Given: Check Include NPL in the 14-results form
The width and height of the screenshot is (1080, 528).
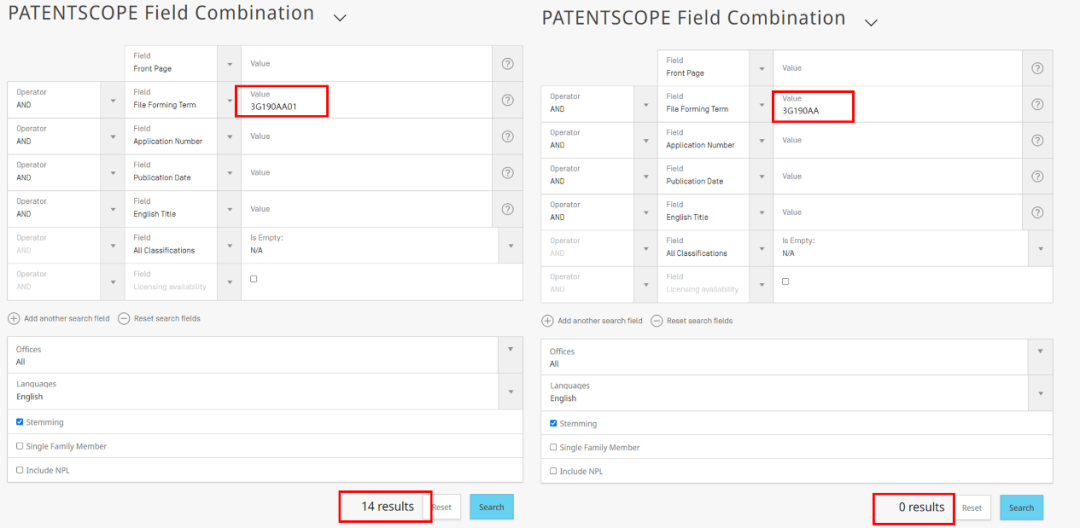Looking at the screenshot, I should (x=19, y=470).
